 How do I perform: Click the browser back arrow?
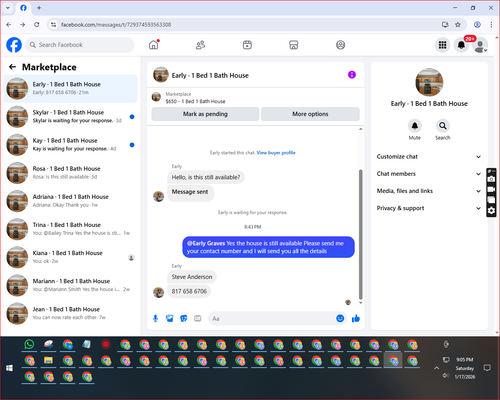pyautogui.click(x=9, y=25)
